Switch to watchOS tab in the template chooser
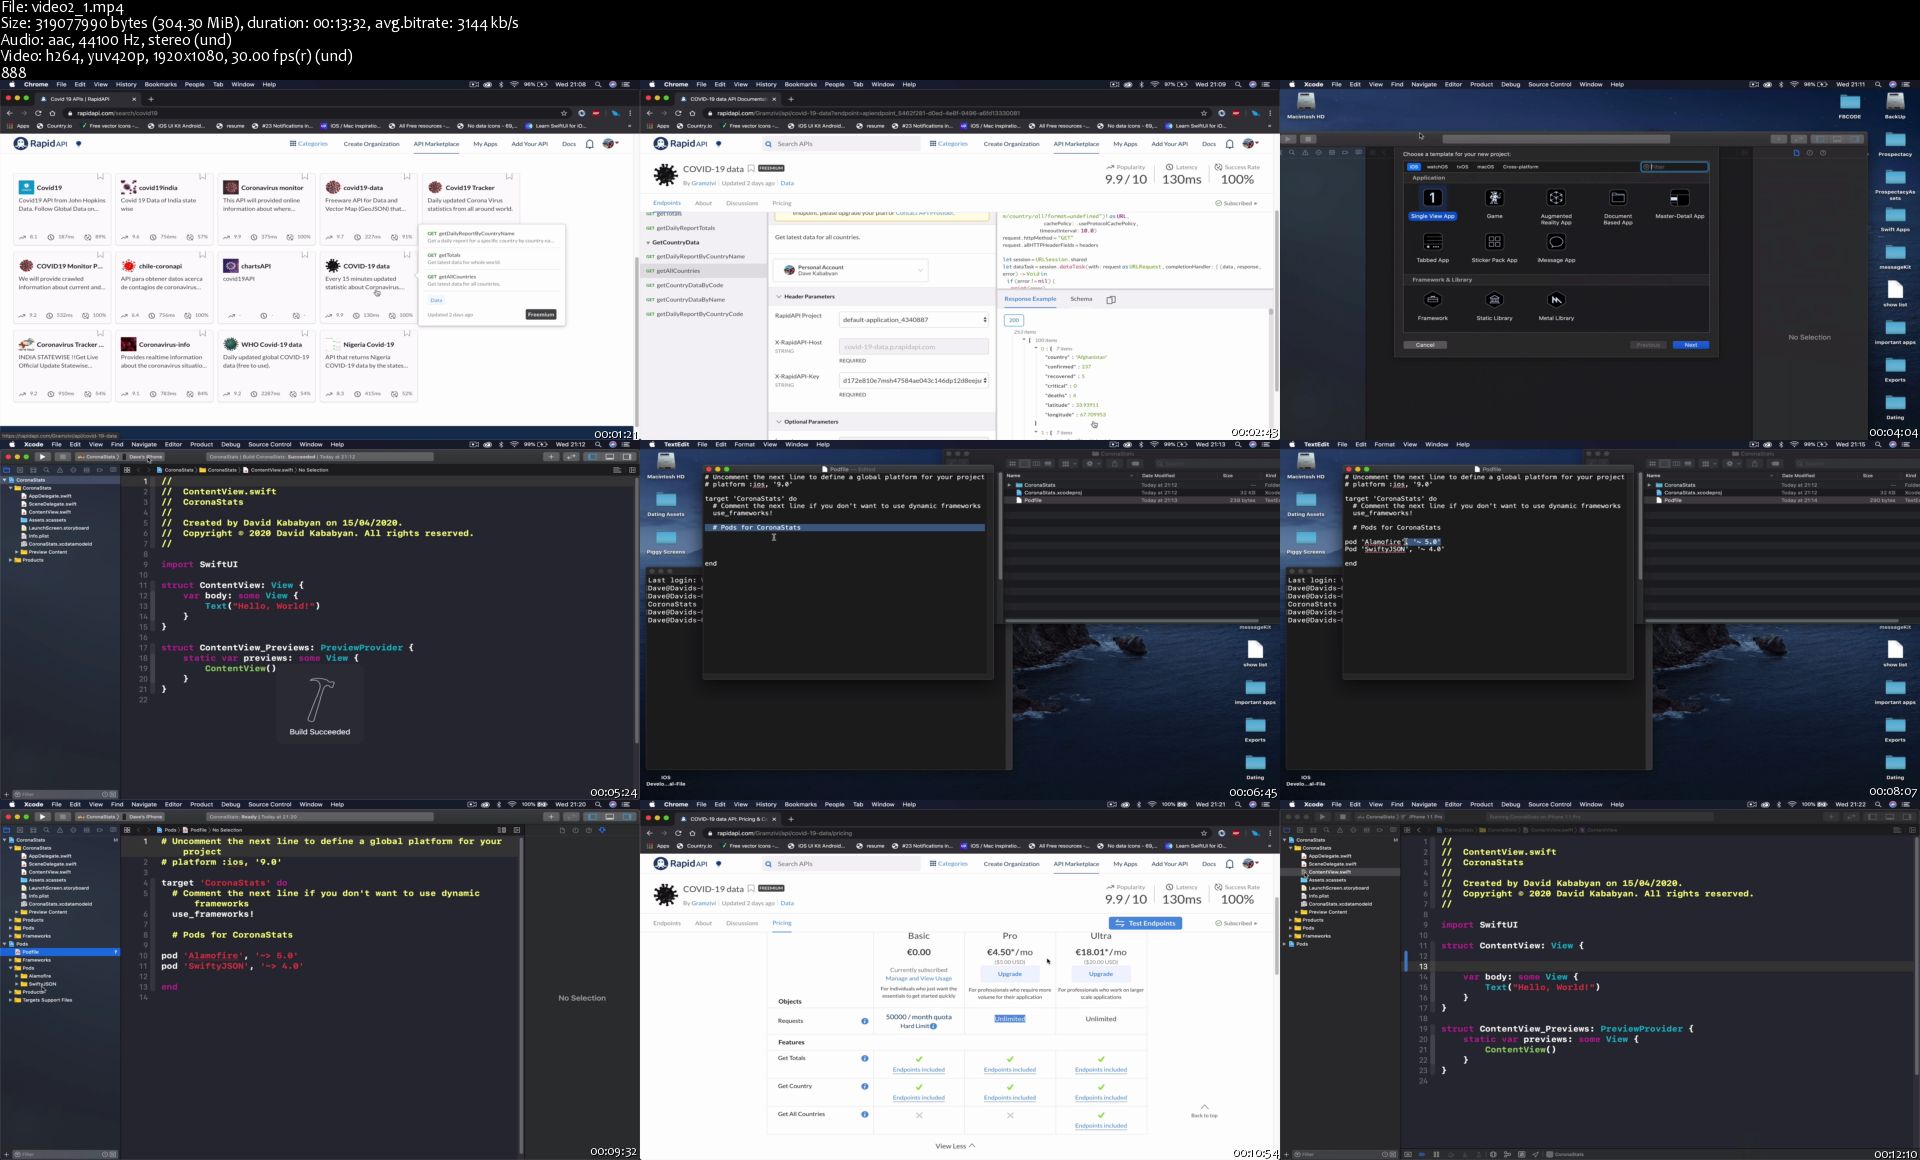The height and width of the screenshot is (1160, 1920). (x=1437, y=167)
